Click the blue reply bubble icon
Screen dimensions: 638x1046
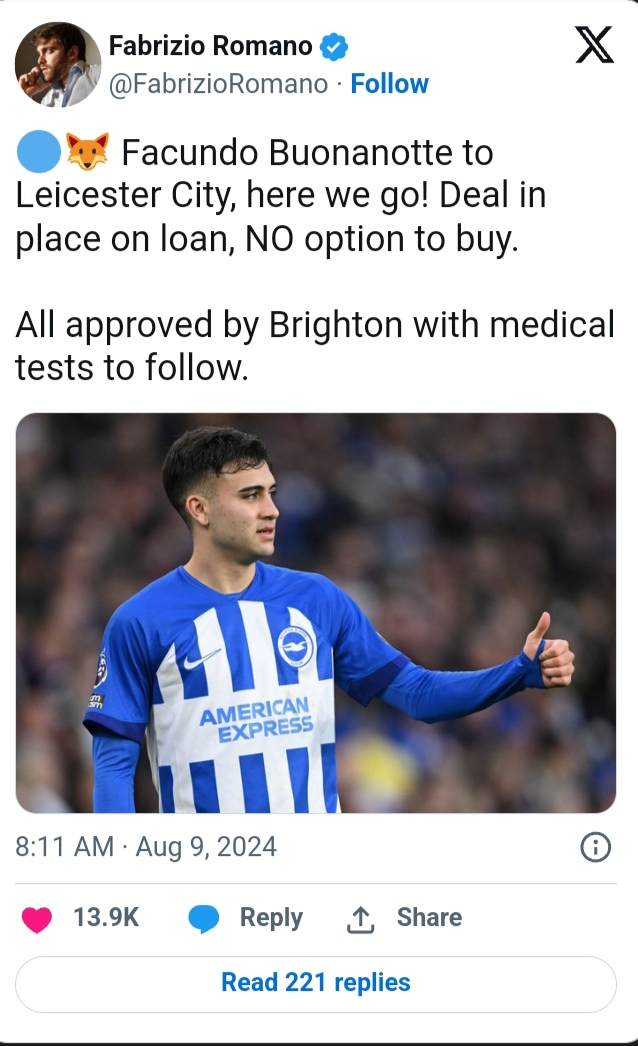coord(204,919)
